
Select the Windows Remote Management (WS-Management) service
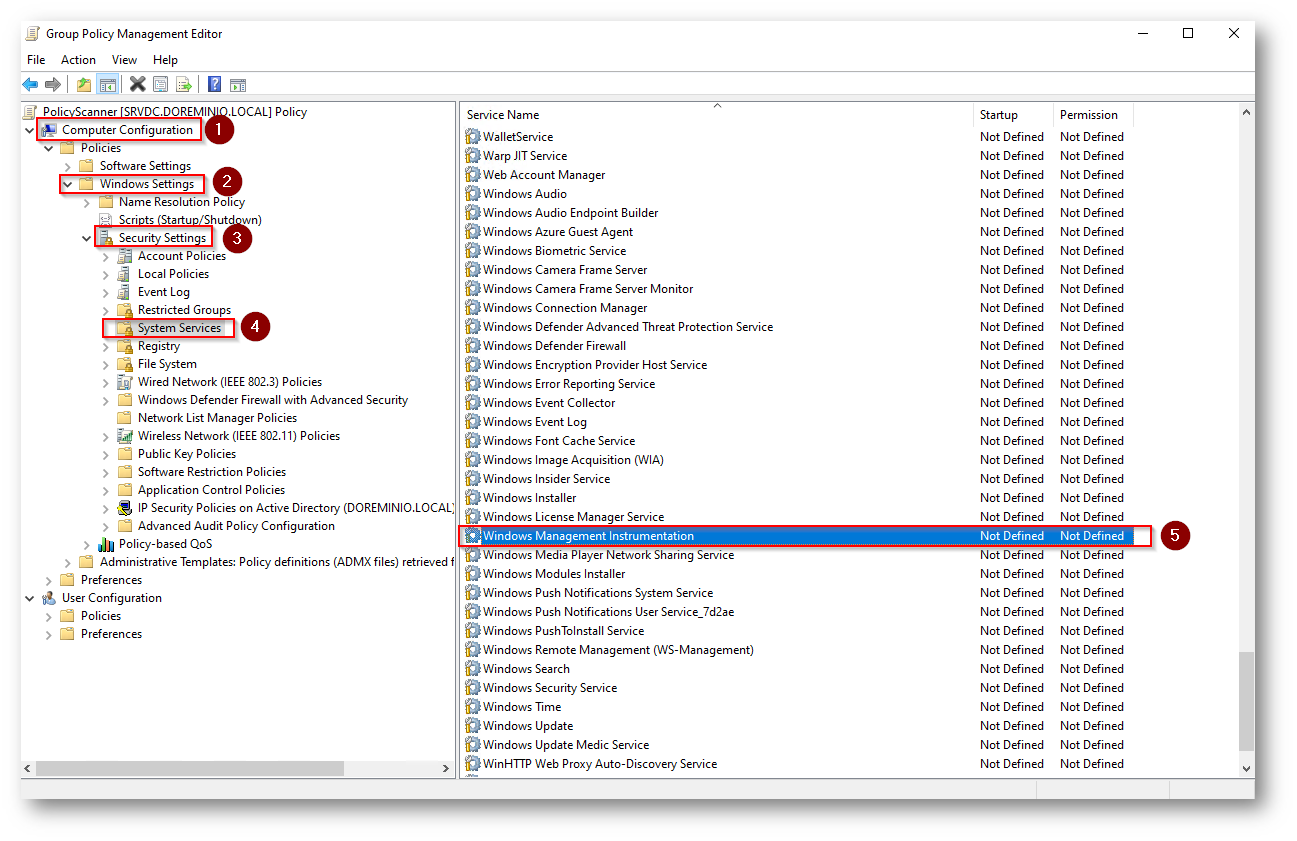[x=618, y=650]
